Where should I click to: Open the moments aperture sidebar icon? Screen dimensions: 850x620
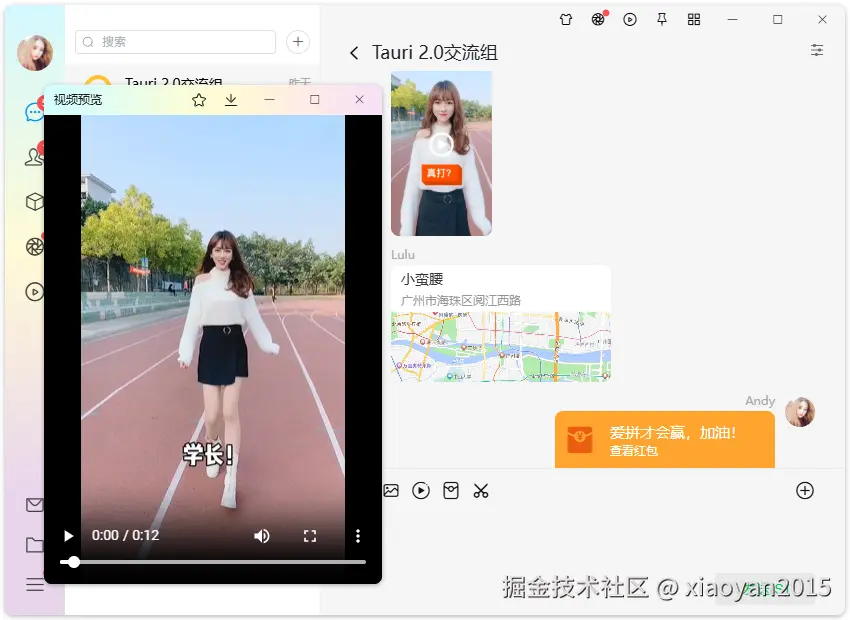click(x=34, y=247)
